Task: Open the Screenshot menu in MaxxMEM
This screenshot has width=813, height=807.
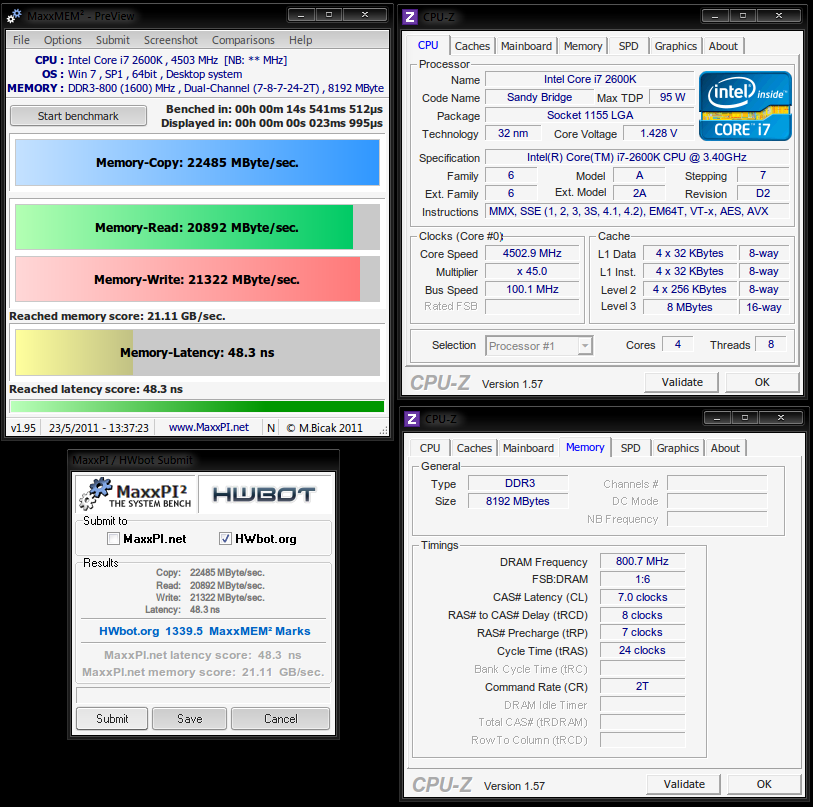Action: tap(171, 40)
